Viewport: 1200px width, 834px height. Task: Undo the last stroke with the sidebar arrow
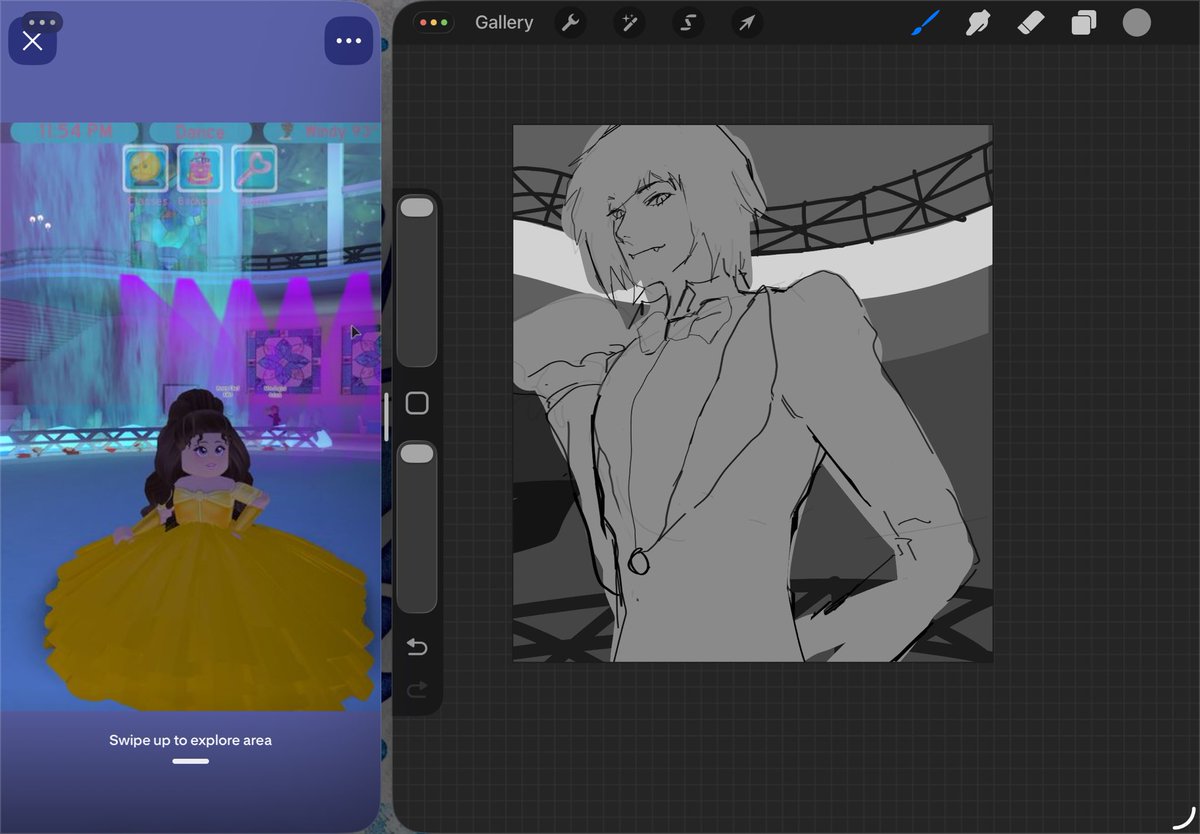pyautogui.click(x=417, y=648)
